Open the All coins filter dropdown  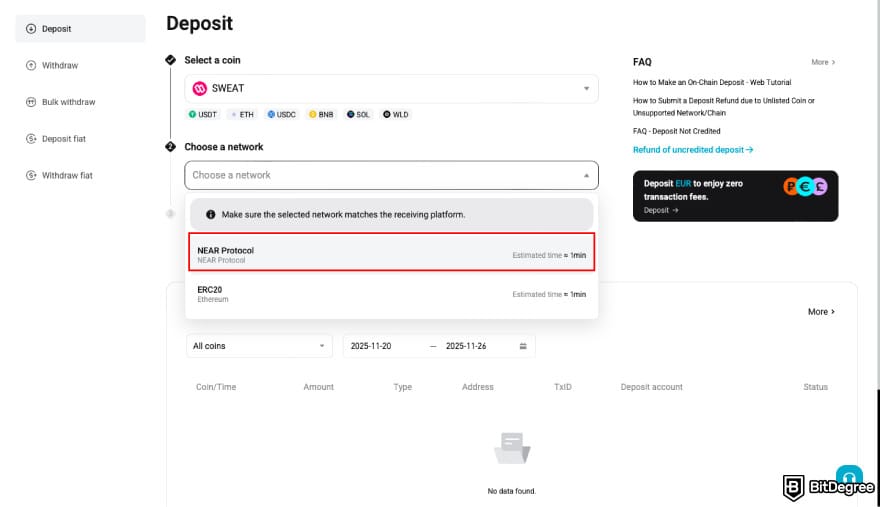pyautogui.click(x=259, y=346)
